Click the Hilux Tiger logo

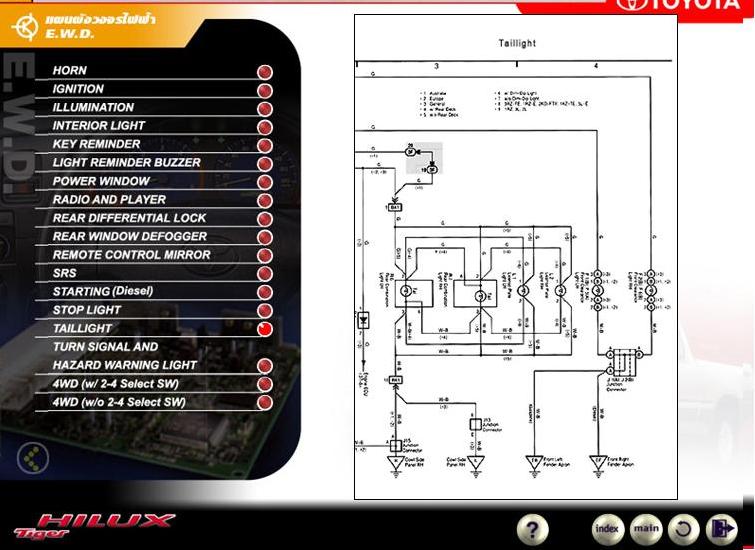(x=93, y=525)
